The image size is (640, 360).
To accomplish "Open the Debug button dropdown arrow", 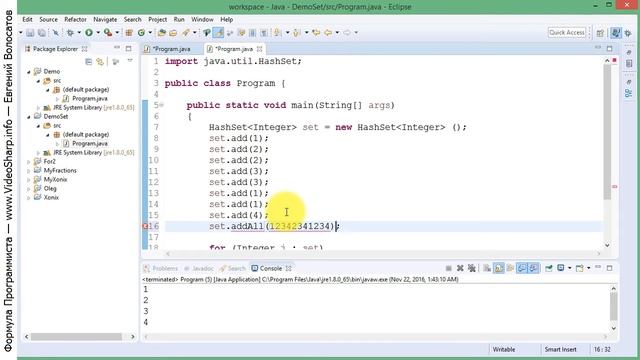I will coord(79,33).
